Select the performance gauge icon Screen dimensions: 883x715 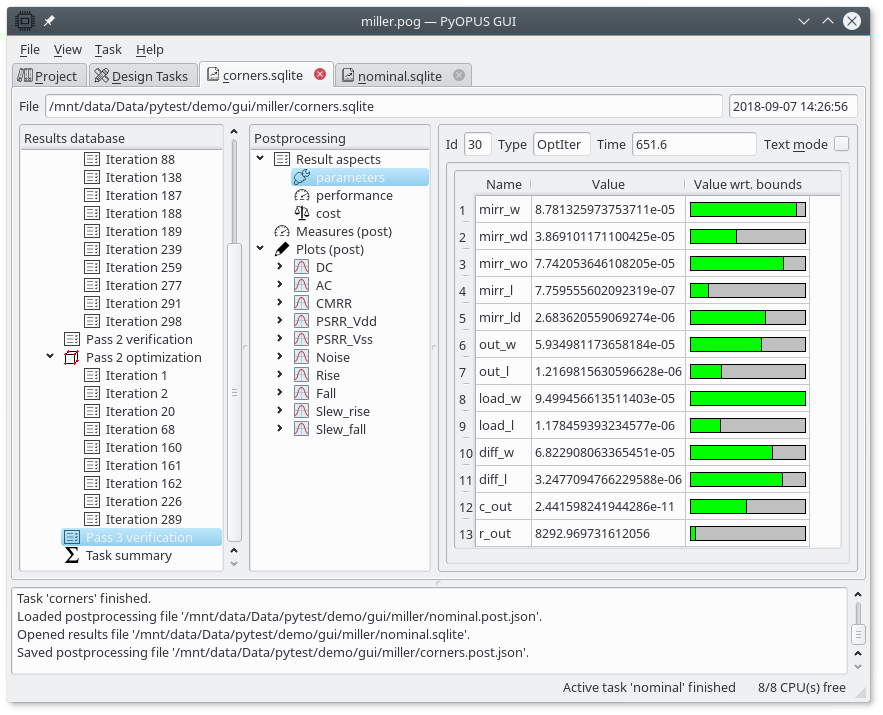(302, 196)
